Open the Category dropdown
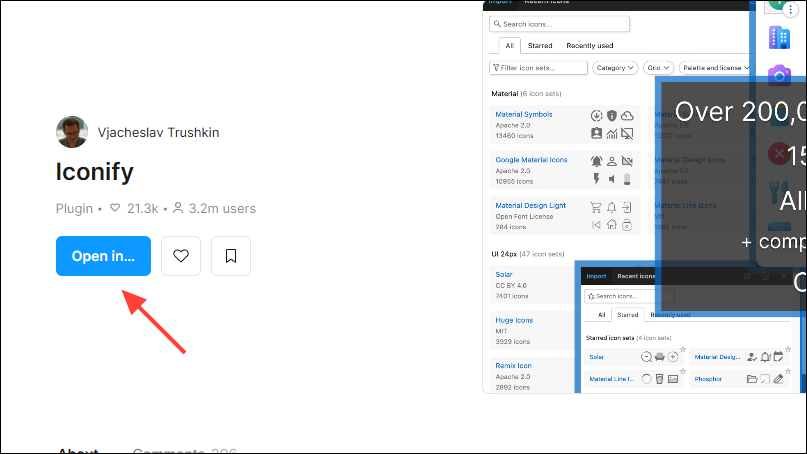Viewport: 807px width, 454px height. 615,68
